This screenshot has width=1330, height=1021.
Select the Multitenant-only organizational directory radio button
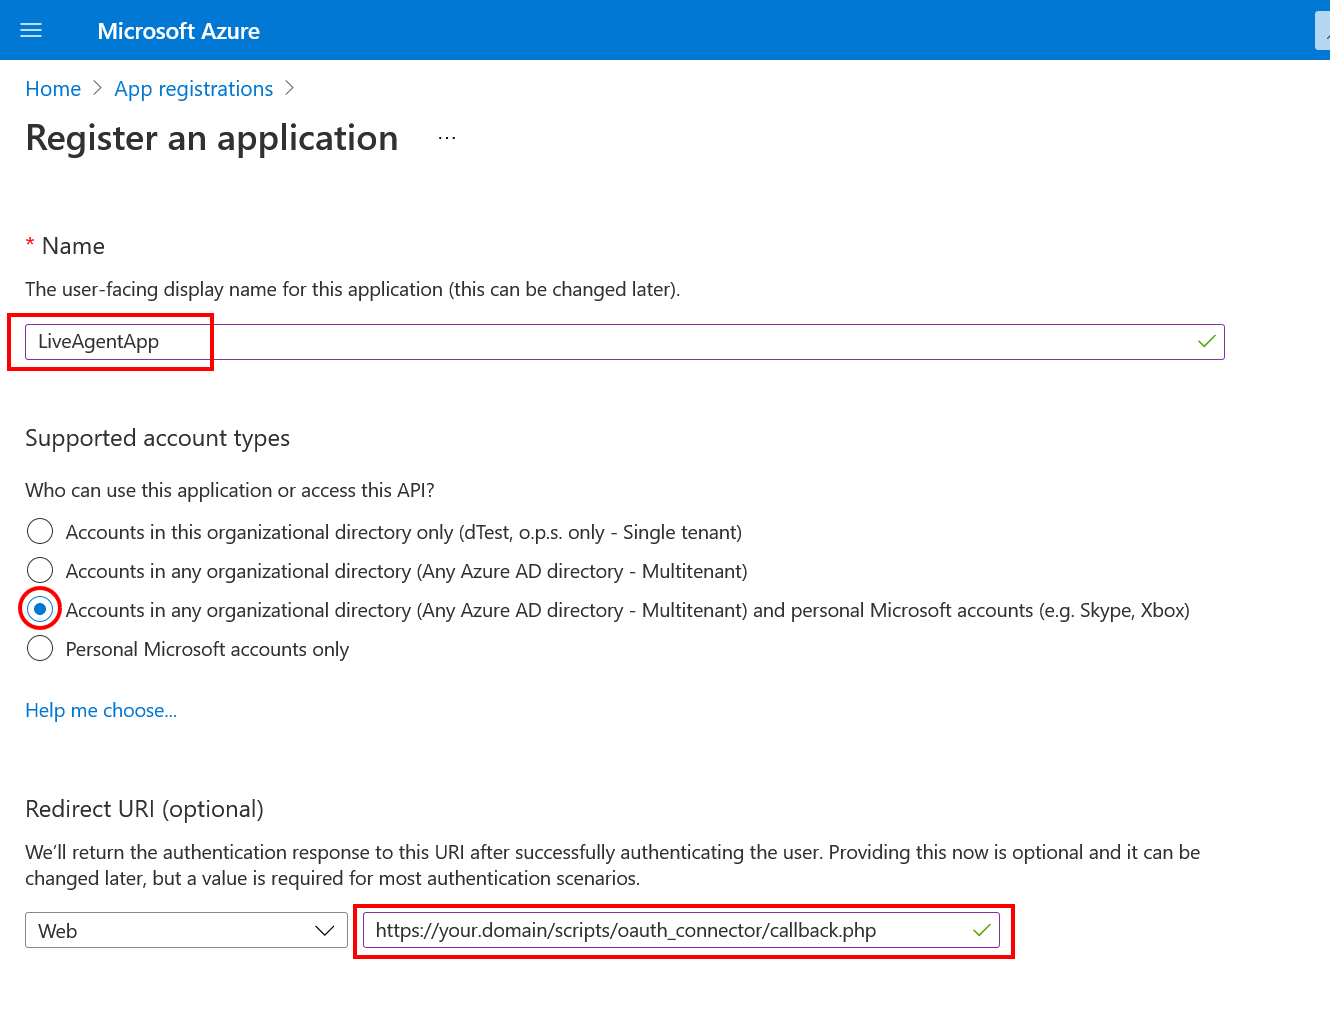[x=40, y=570]
